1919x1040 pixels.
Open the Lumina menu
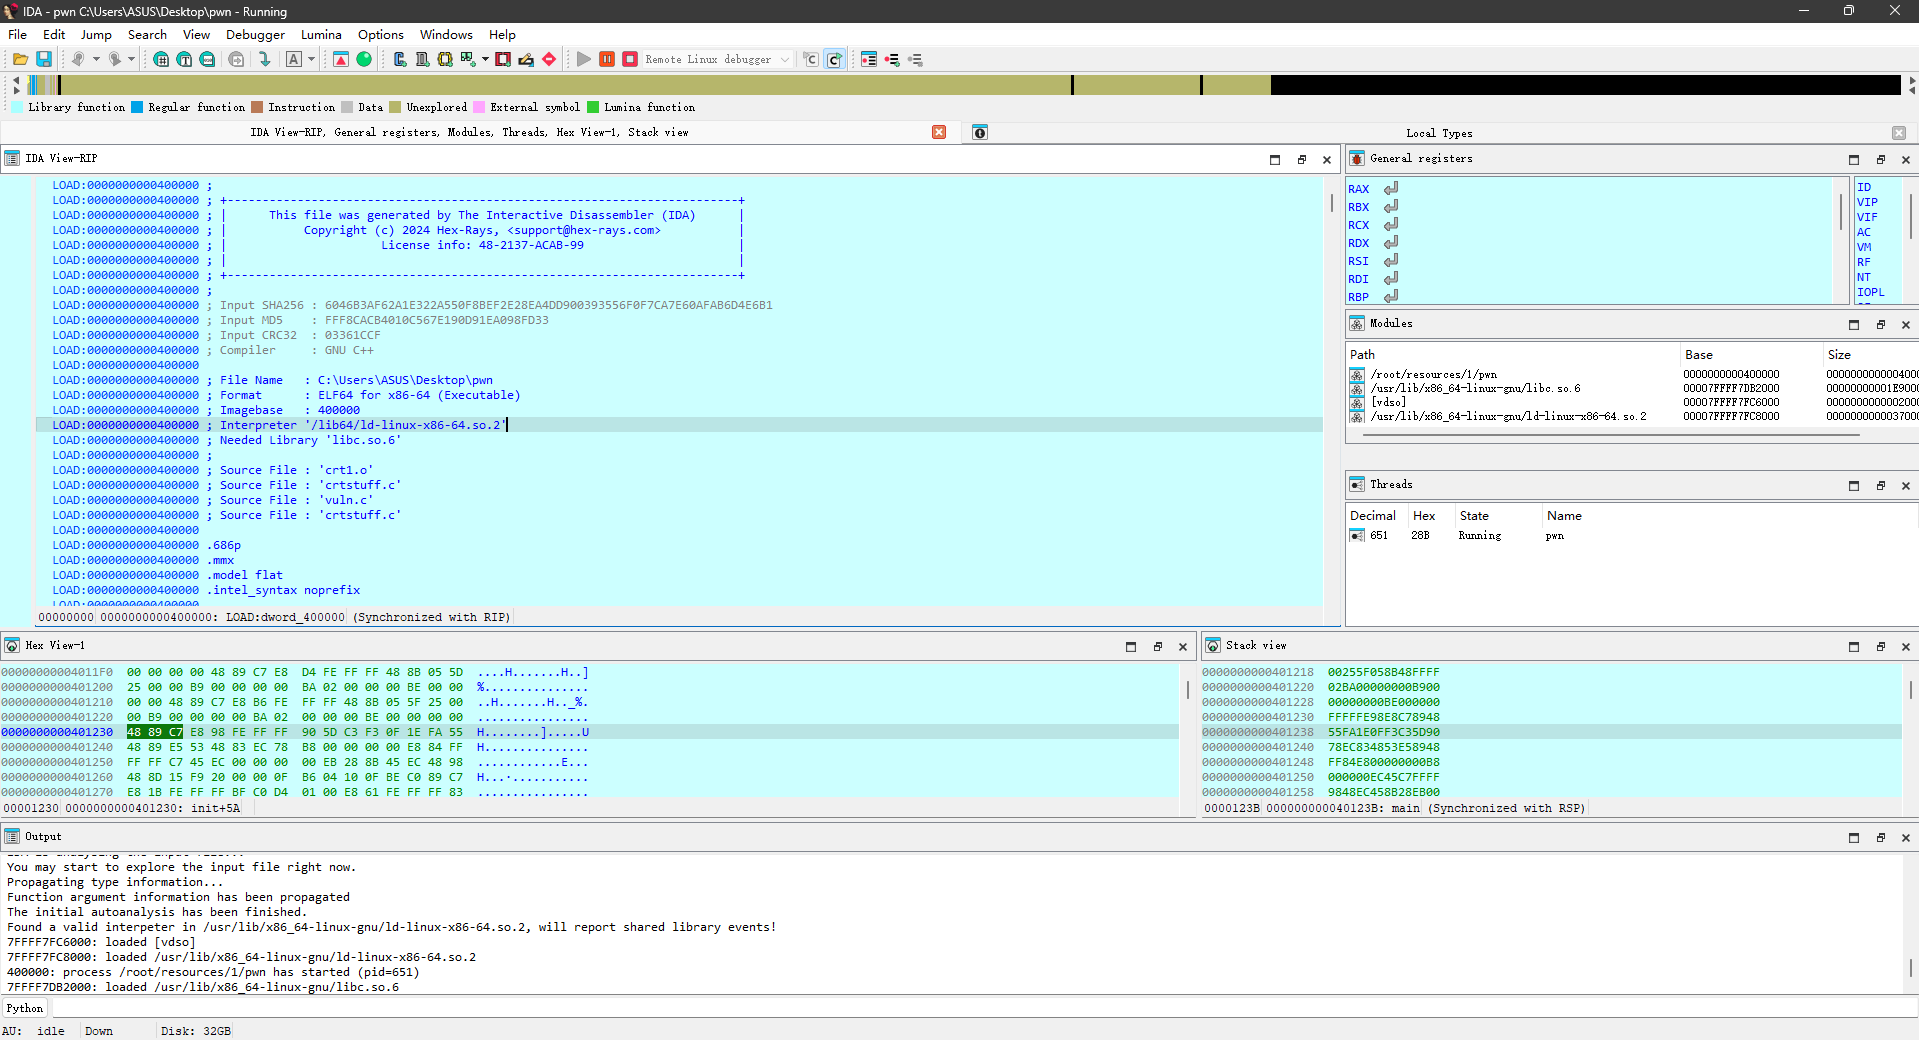[321, 35]
